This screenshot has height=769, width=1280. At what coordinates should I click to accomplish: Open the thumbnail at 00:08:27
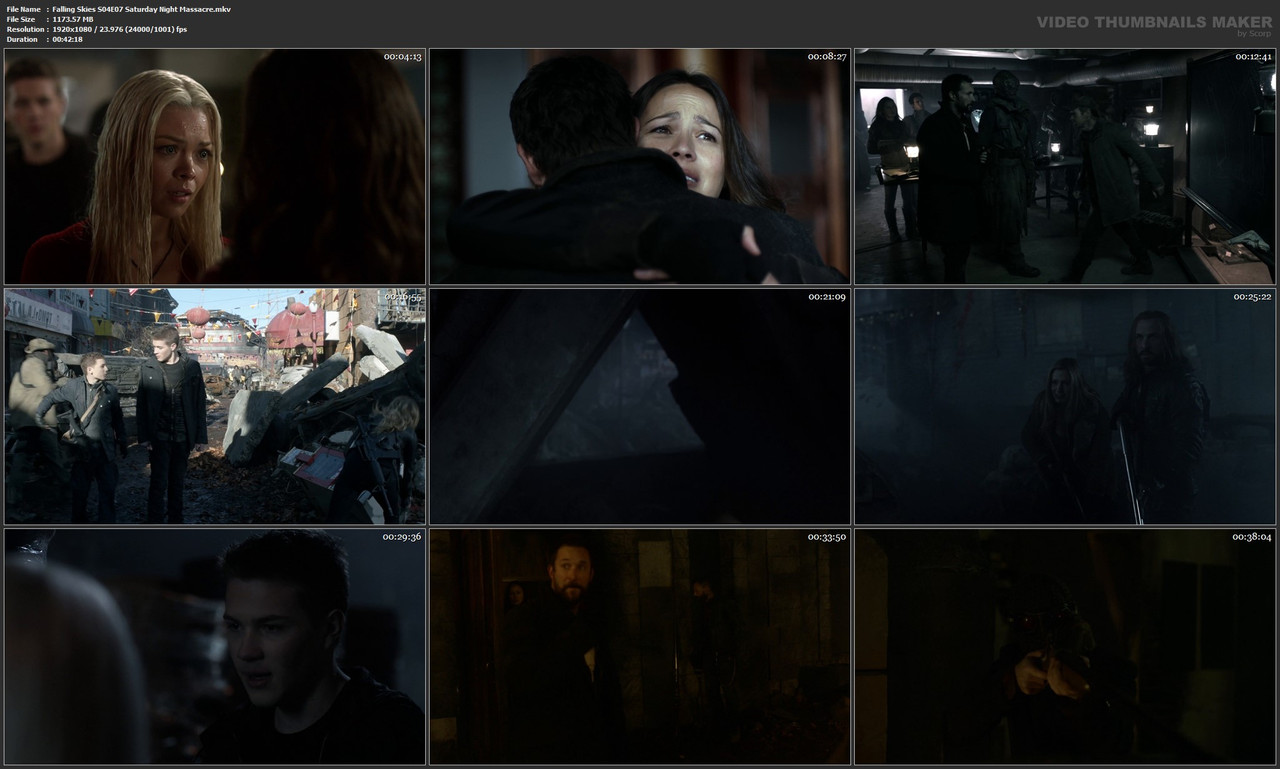coord(640,167)
